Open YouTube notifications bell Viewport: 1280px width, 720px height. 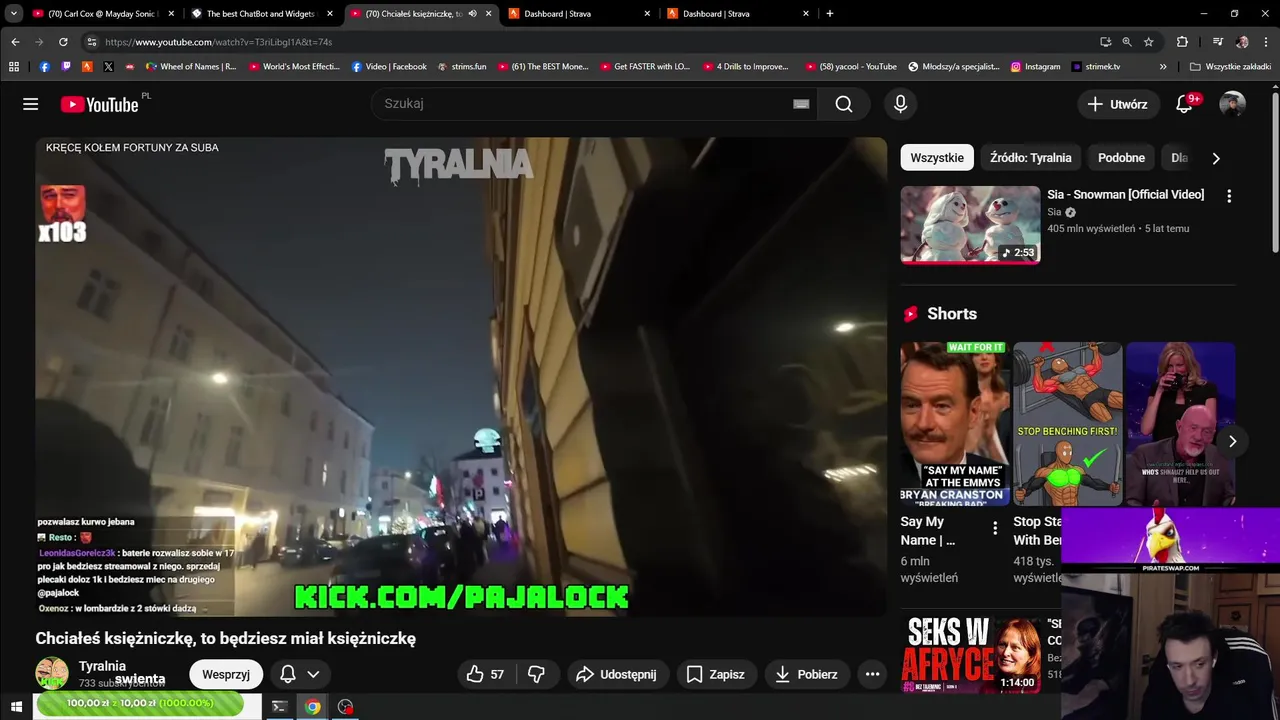(x=1185, y=104)
